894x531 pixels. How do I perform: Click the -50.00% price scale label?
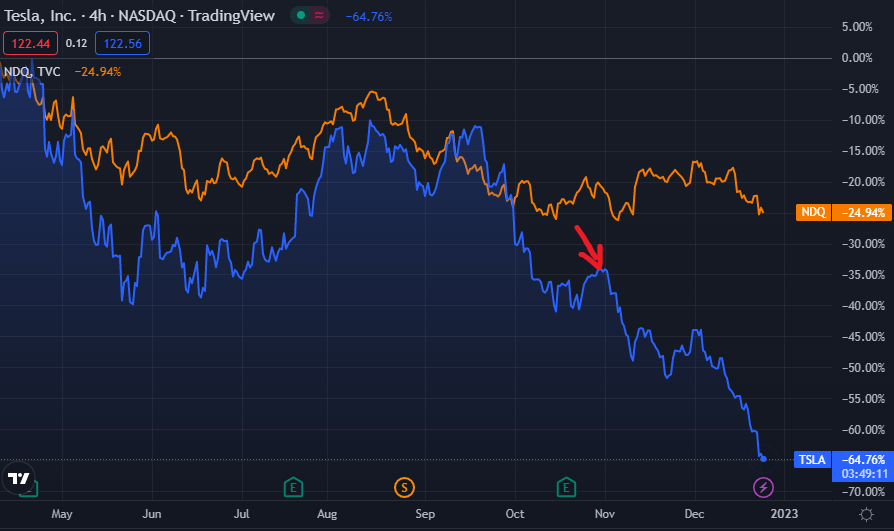click(x=863, y=368)
